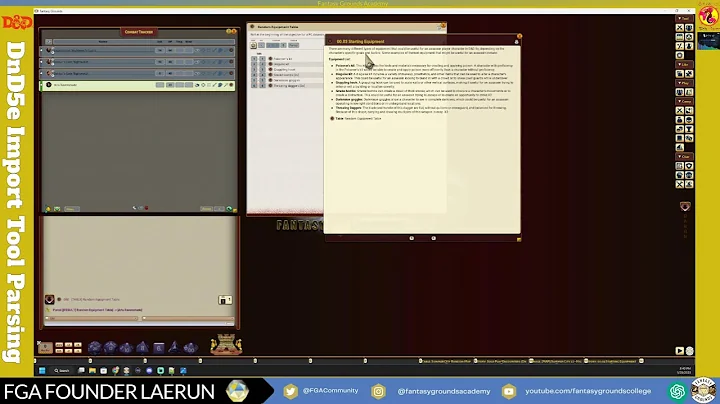Select the Darkvision goggles table row
Screen dimensions: 720x404
[286, 80]
